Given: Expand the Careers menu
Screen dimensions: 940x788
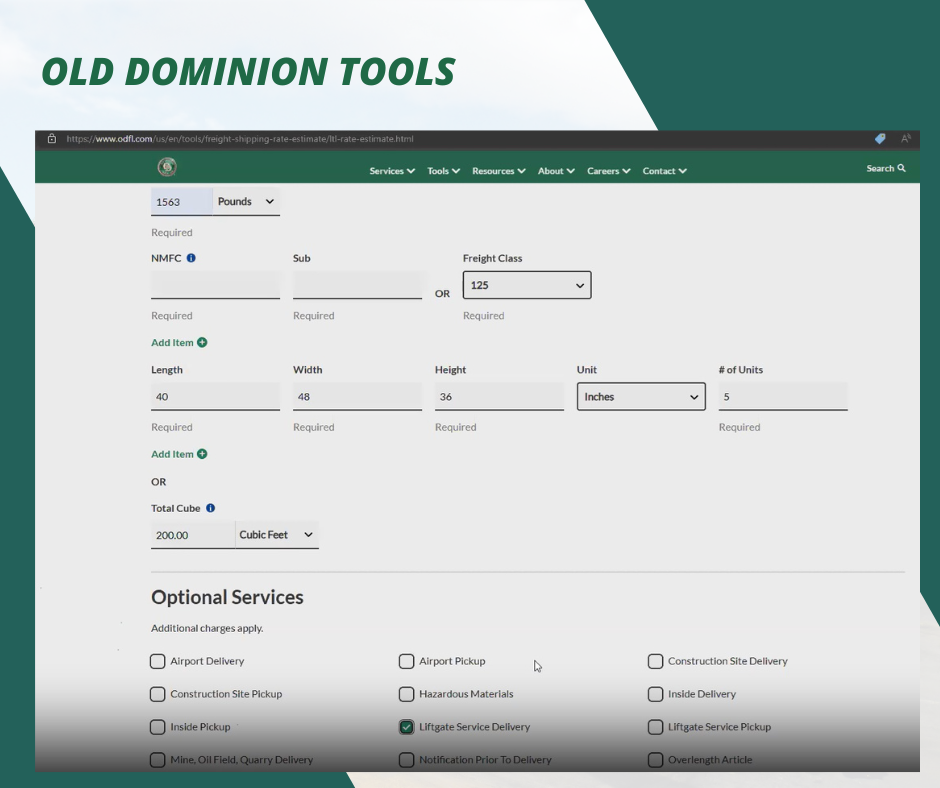Looking at the screenshot, I should 608,171.
